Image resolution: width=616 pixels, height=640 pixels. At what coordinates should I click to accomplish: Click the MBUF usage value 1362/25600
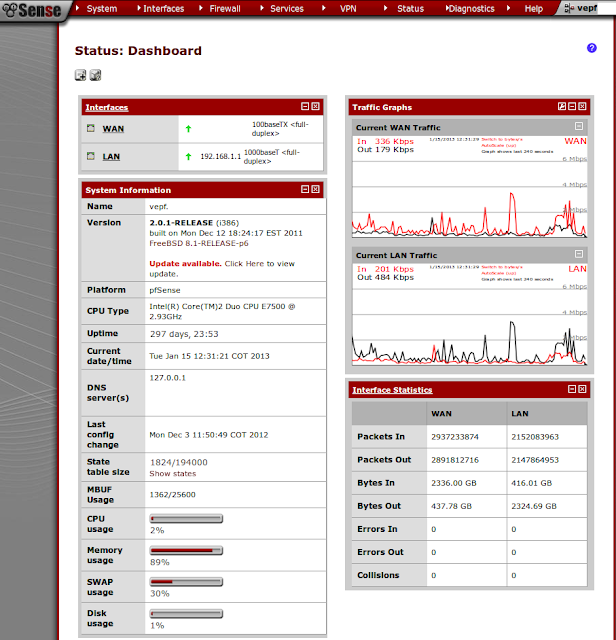(172, 495)
